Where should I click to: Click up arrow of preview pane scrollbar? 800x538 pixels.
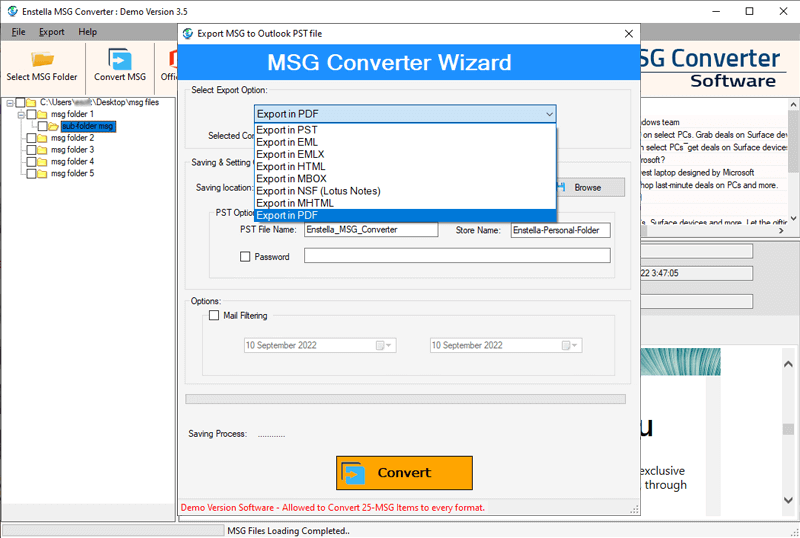[788, 364]
